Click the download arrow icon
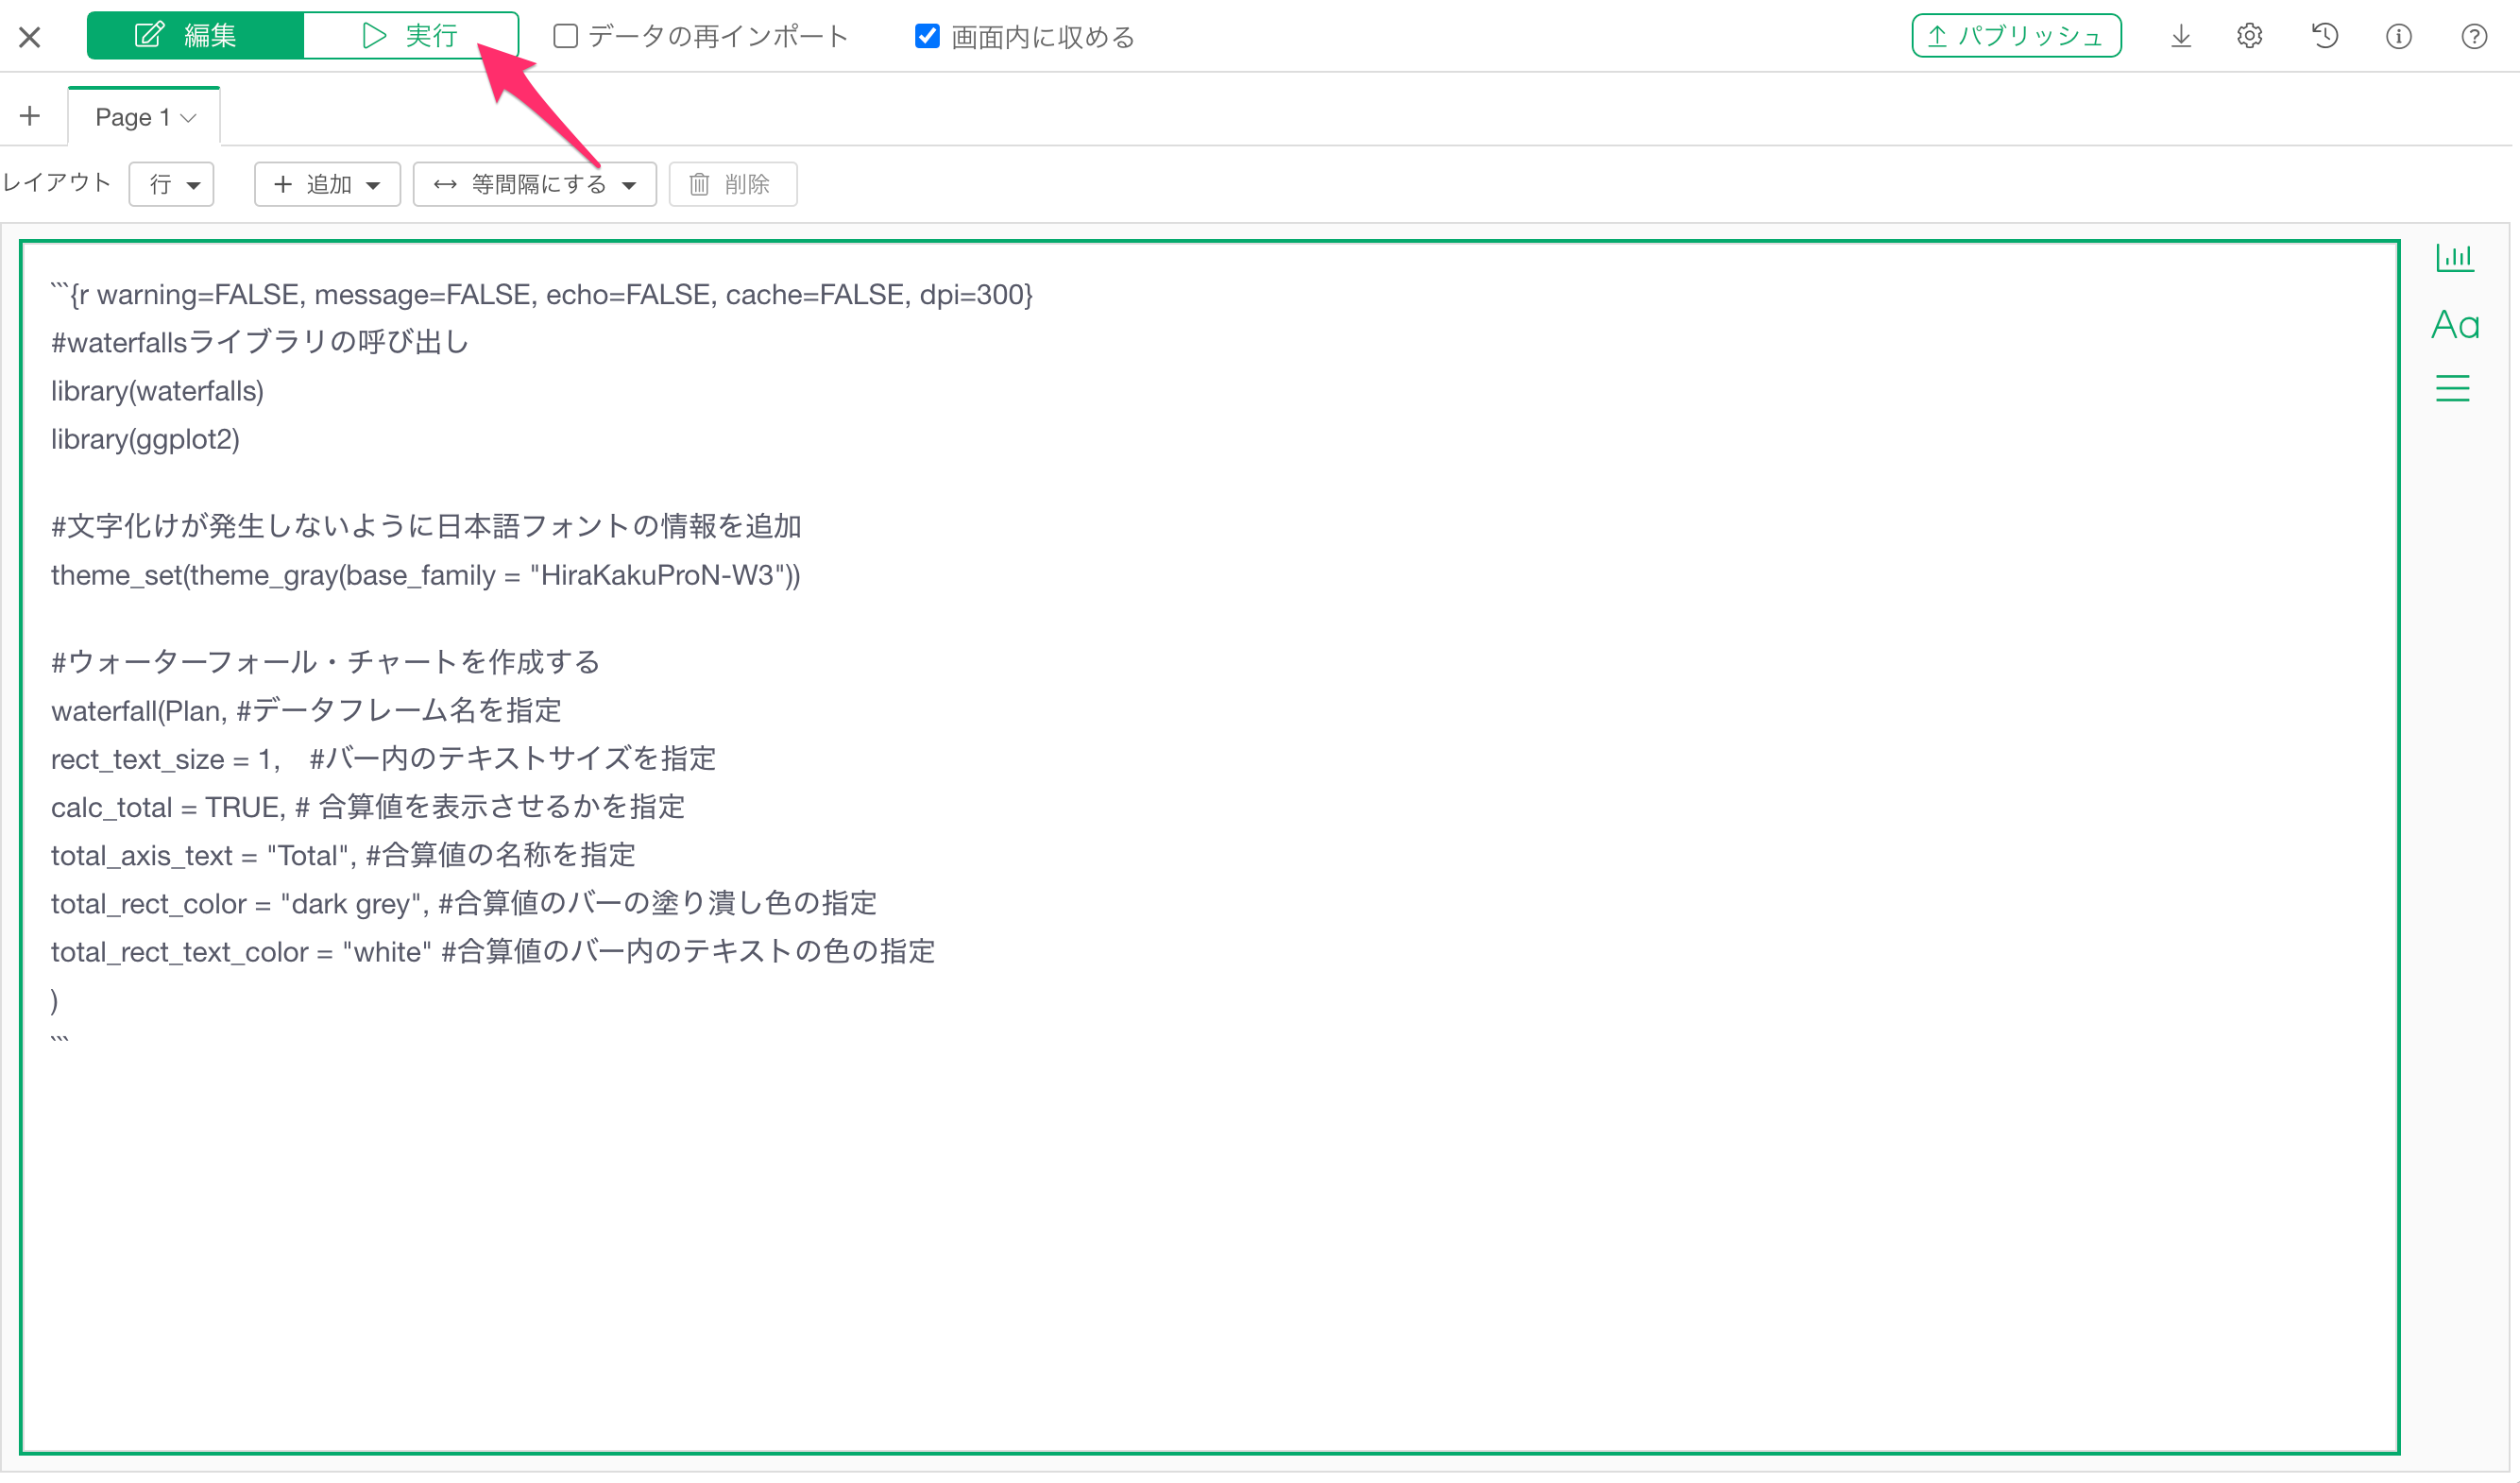This screenshot has width=2520, height=1483. click(2181, 37)
